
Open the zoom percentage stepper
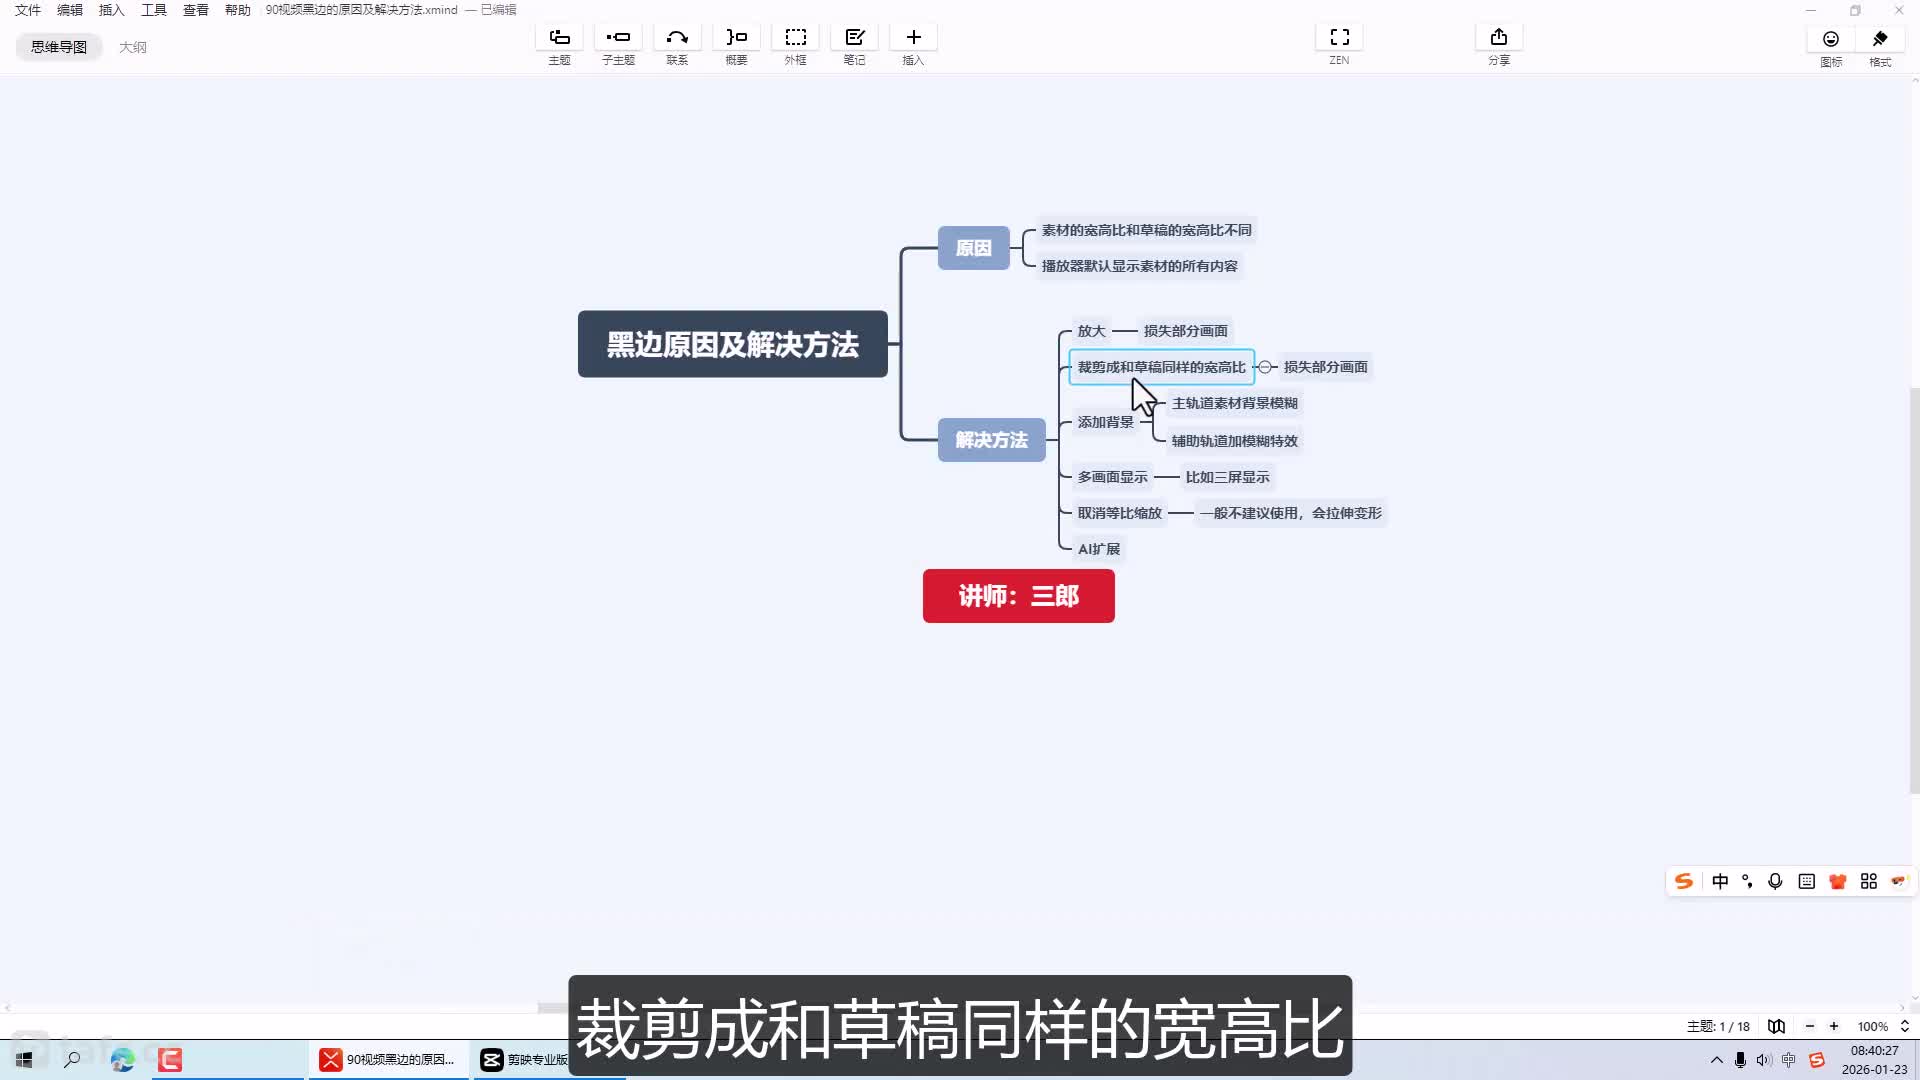1904,1026
